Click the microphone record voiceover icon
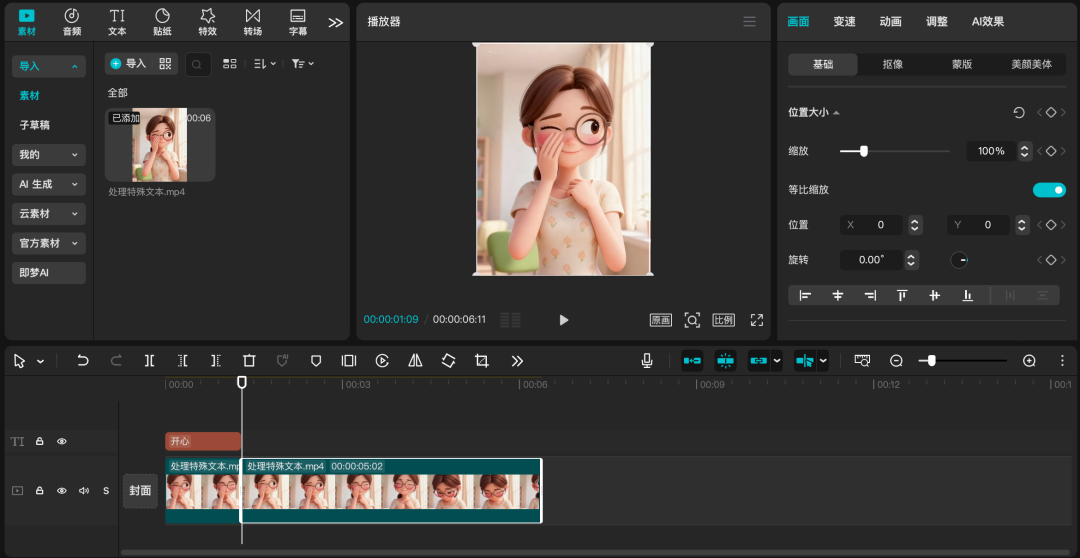This screenshot has width=1080, height=558. click(648, 361)
